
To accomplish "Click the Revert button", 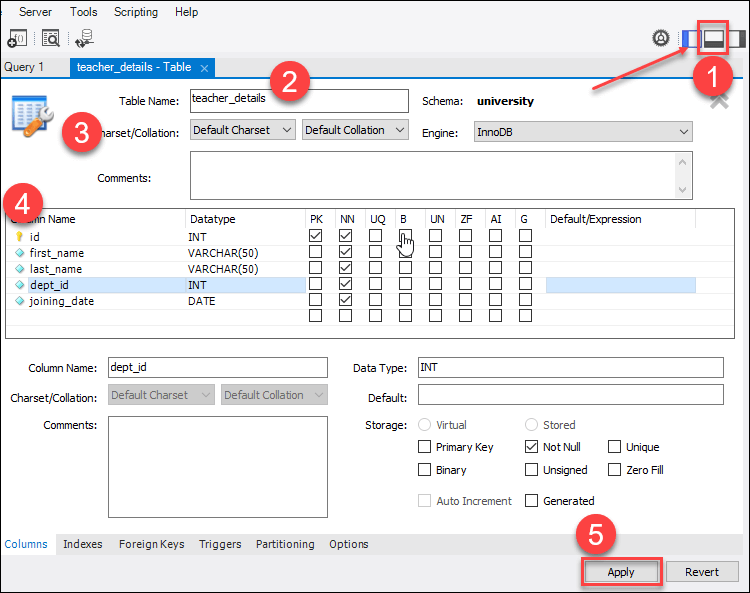I will coord(702,572).
